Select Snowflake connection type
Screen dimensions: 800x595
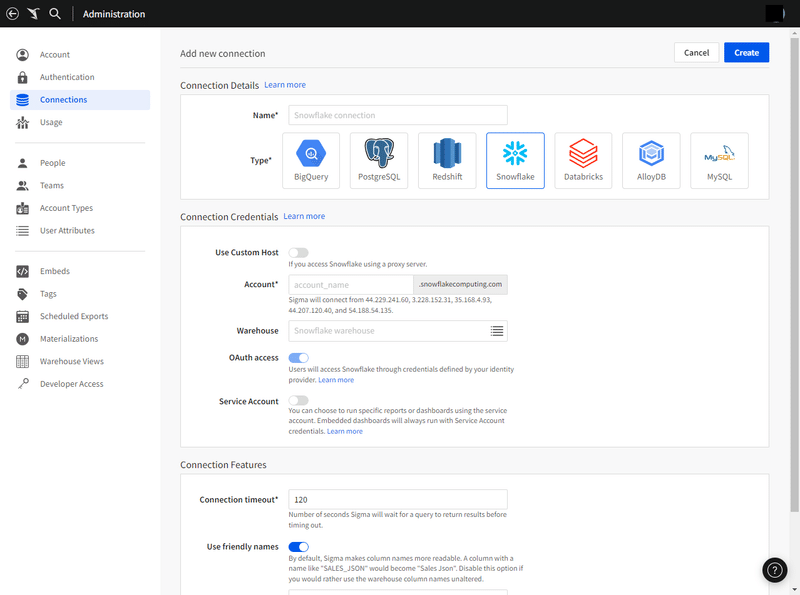(x=515, y=161)
